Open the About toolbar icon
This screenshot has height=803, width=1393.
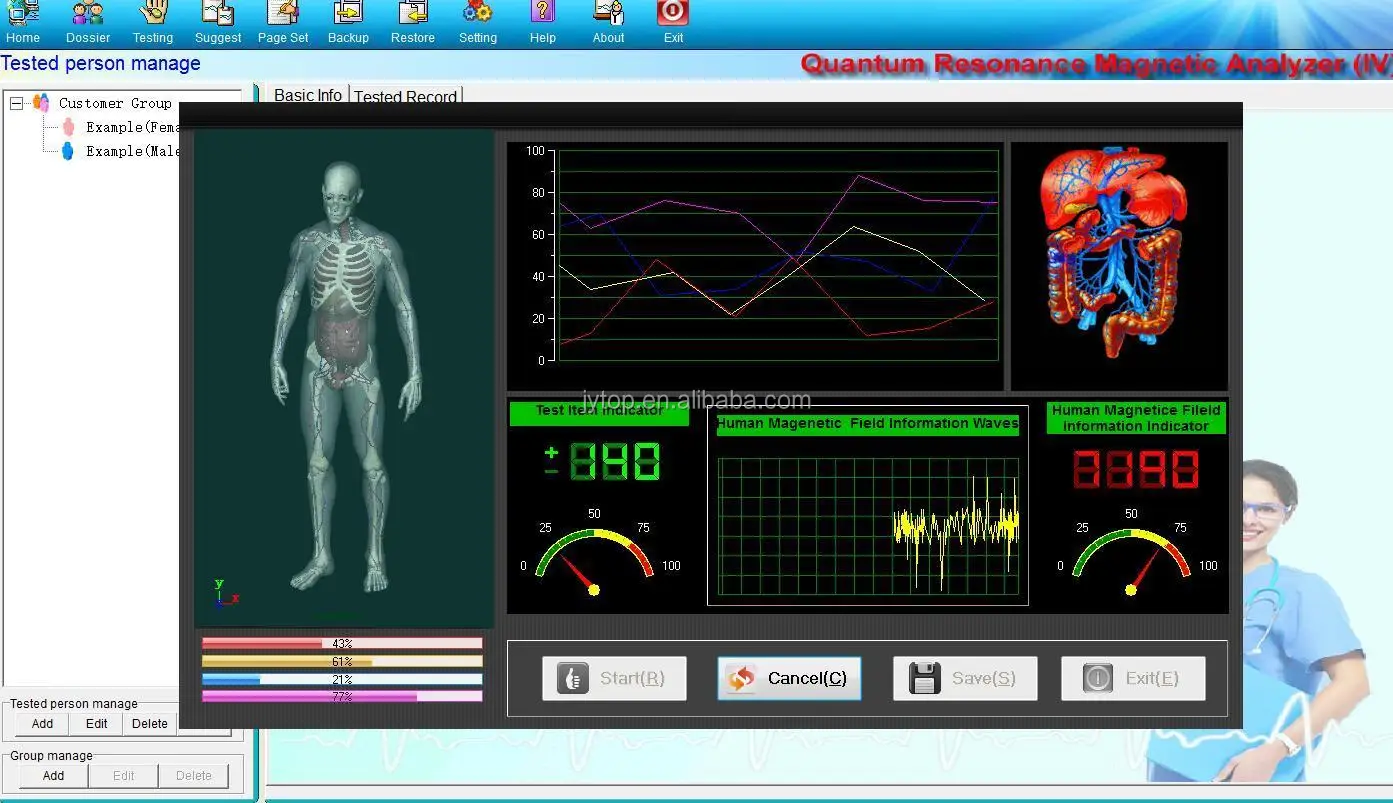(x=608, y=15)
